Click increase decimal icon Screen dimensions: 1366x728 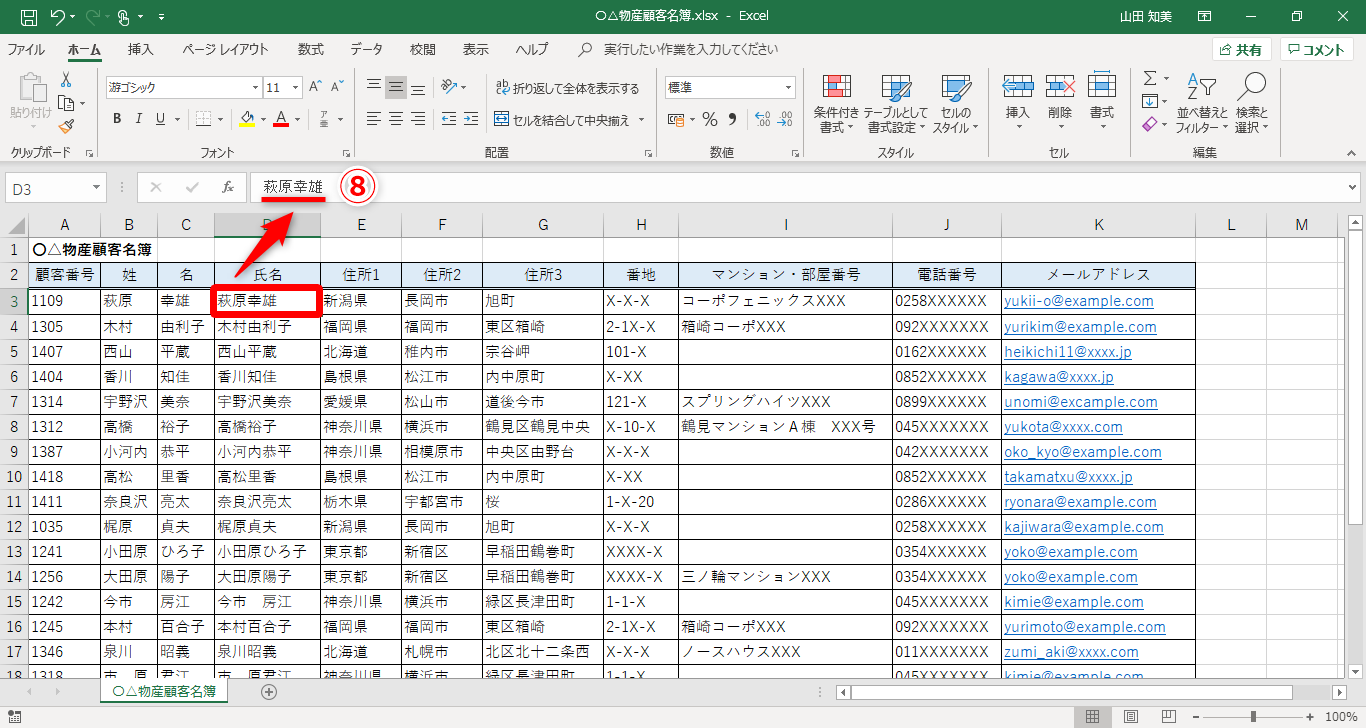[x=762, y=120]
